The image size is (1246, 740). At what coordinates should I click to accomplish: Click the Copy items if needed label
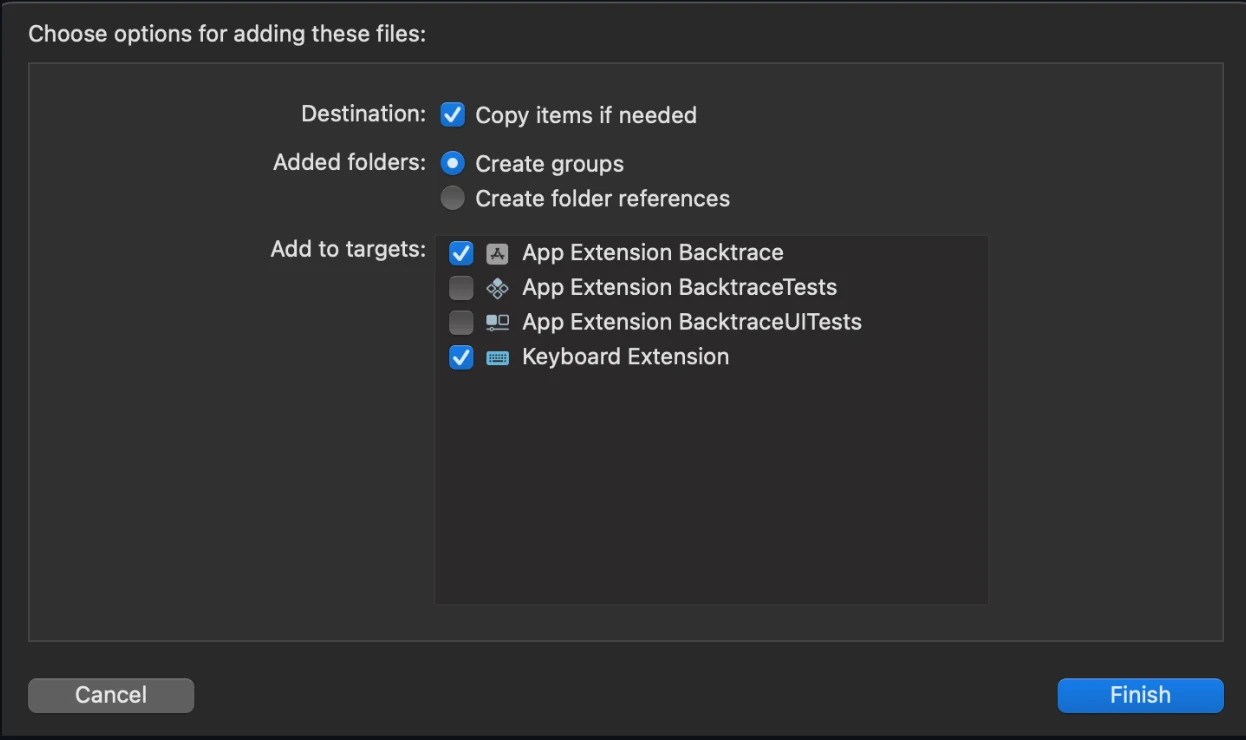tap(586, 114)
